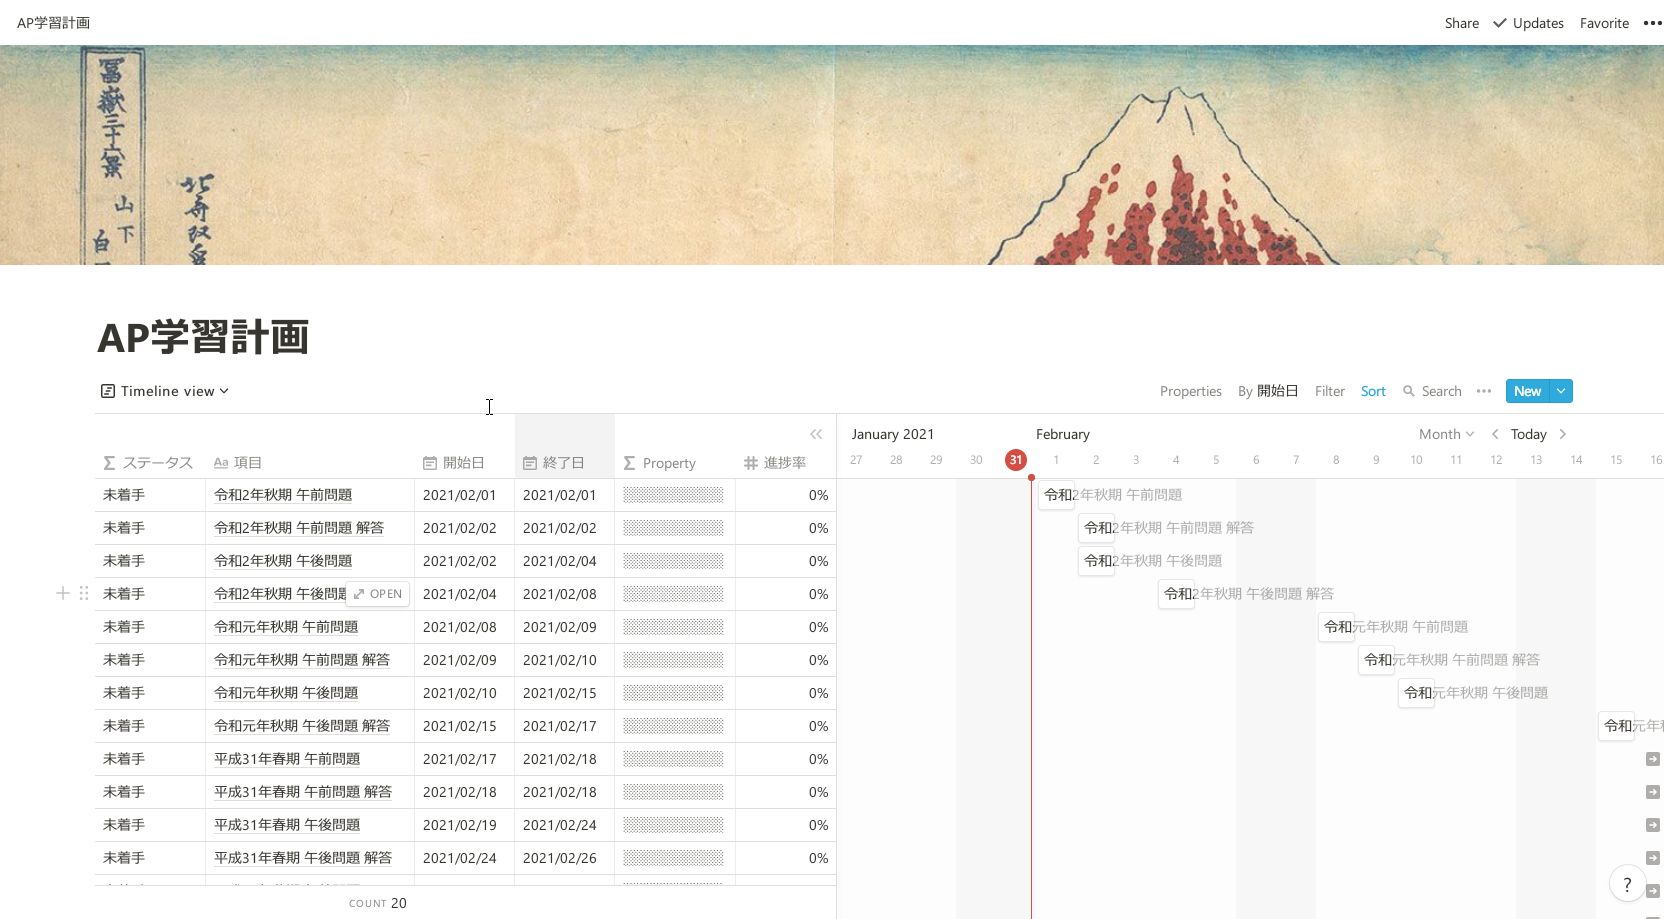Open Sort options

point(1373,391)
